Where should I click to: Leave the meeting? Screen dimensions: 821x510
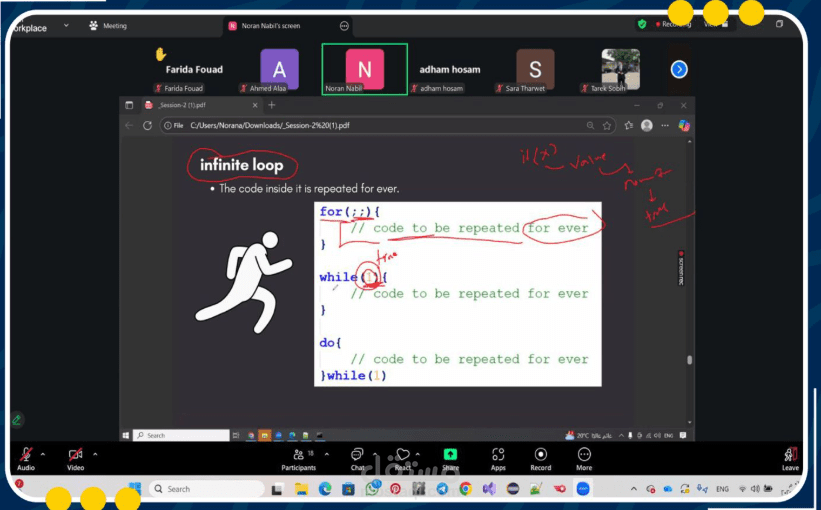point(790,459)
